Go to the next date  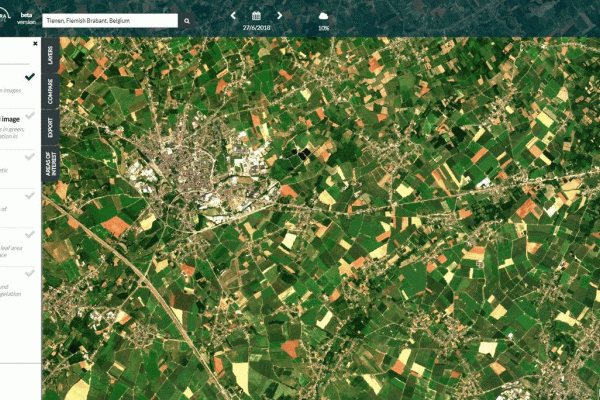pos(279,16)
